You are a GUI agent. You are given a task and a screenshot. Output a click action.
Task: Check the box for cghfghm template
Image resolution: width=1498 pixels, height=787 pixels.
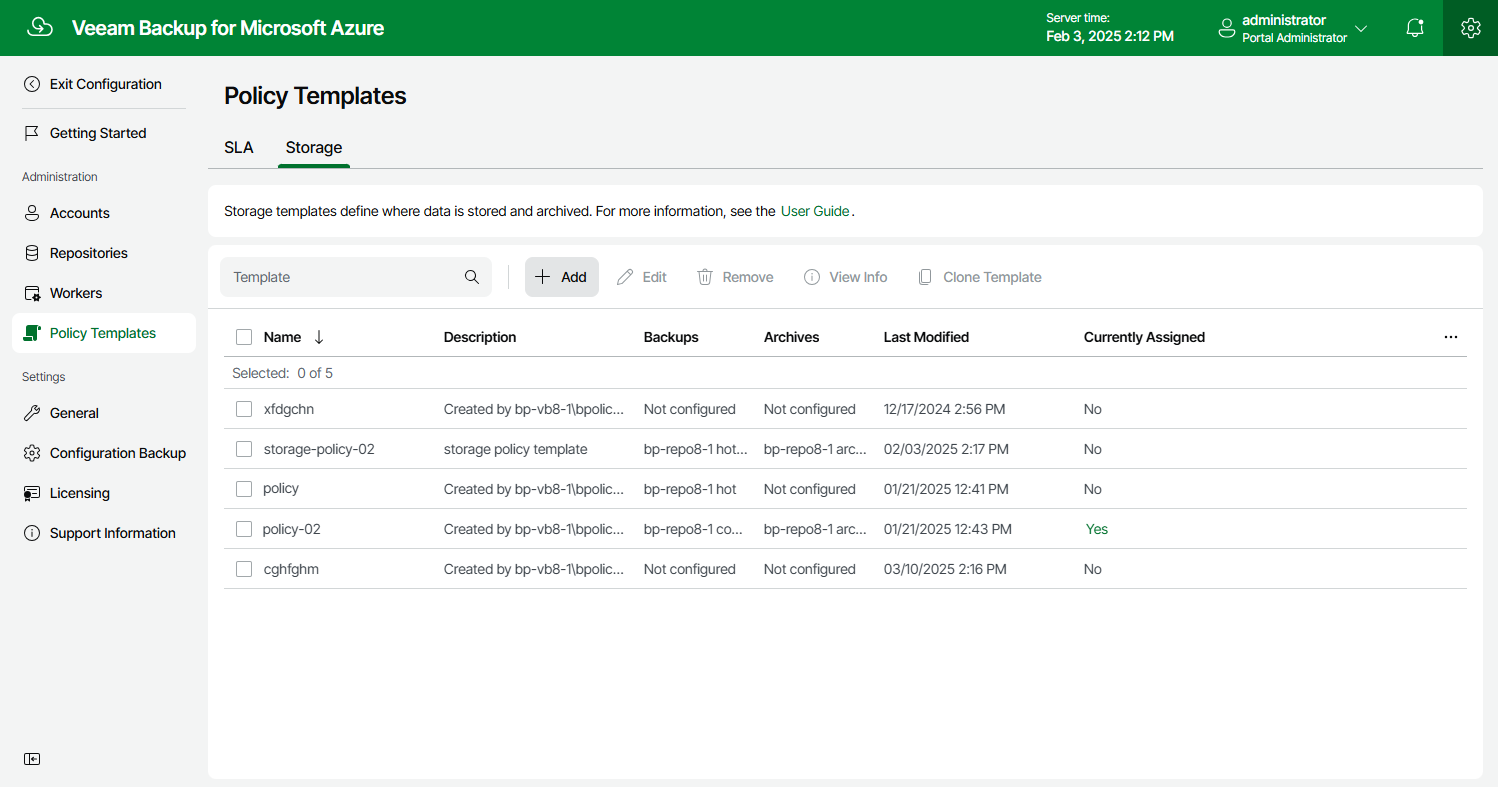(244, 569)
